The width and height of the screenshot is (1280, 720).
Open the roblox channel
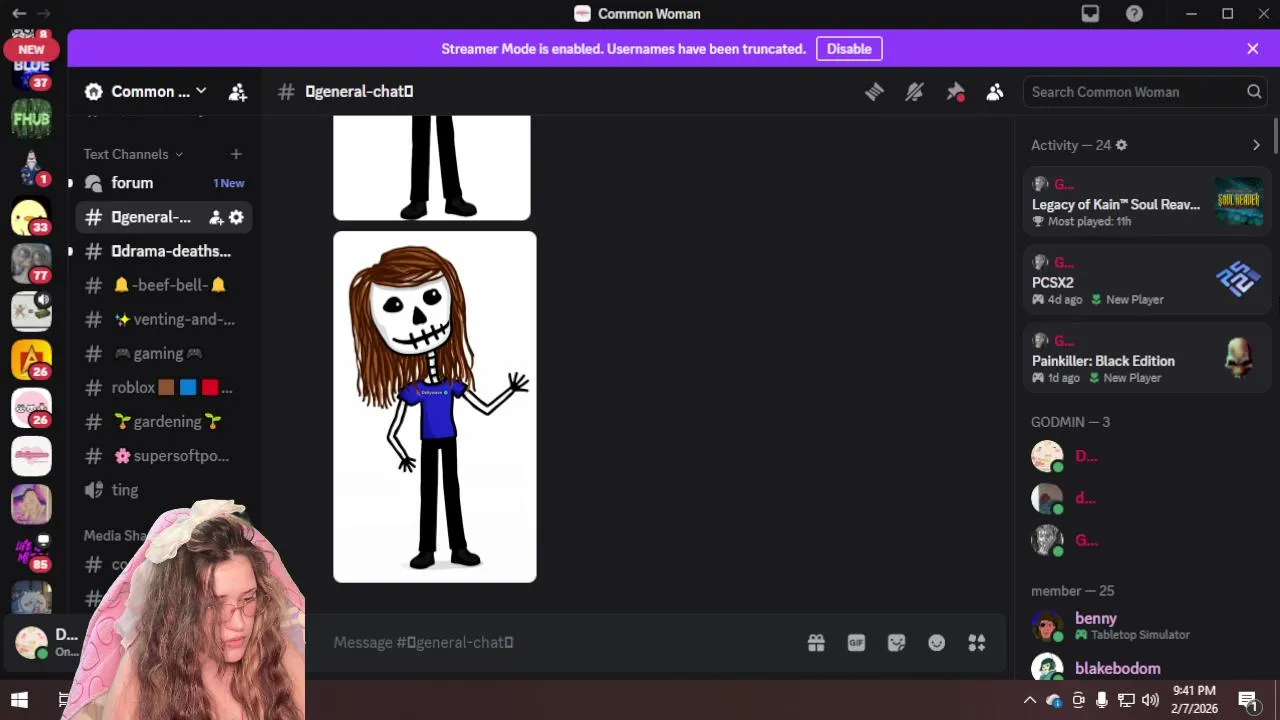164,387
